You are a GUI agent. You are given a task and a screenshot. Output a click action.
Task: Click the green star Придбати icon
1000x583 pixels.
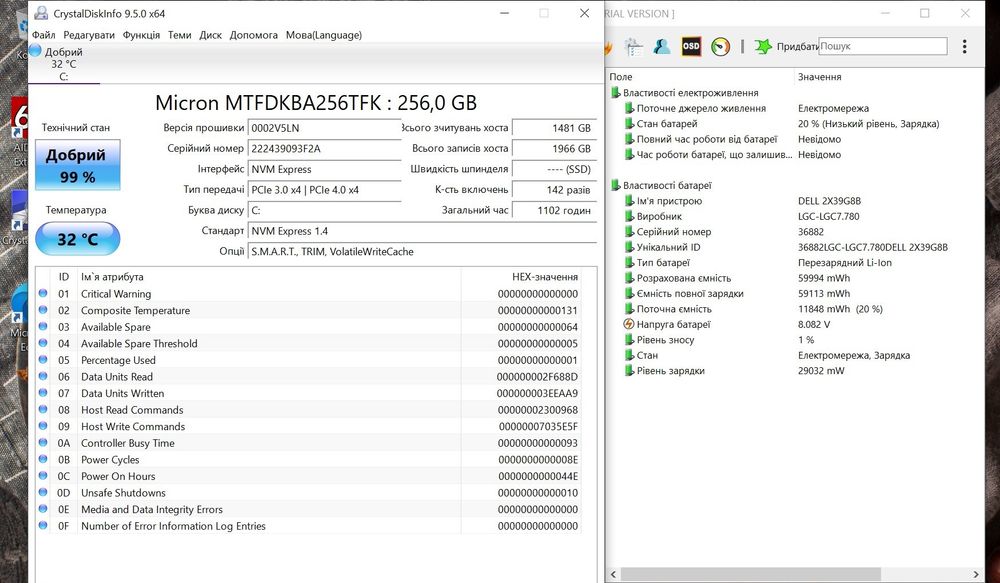coord(763,46)
